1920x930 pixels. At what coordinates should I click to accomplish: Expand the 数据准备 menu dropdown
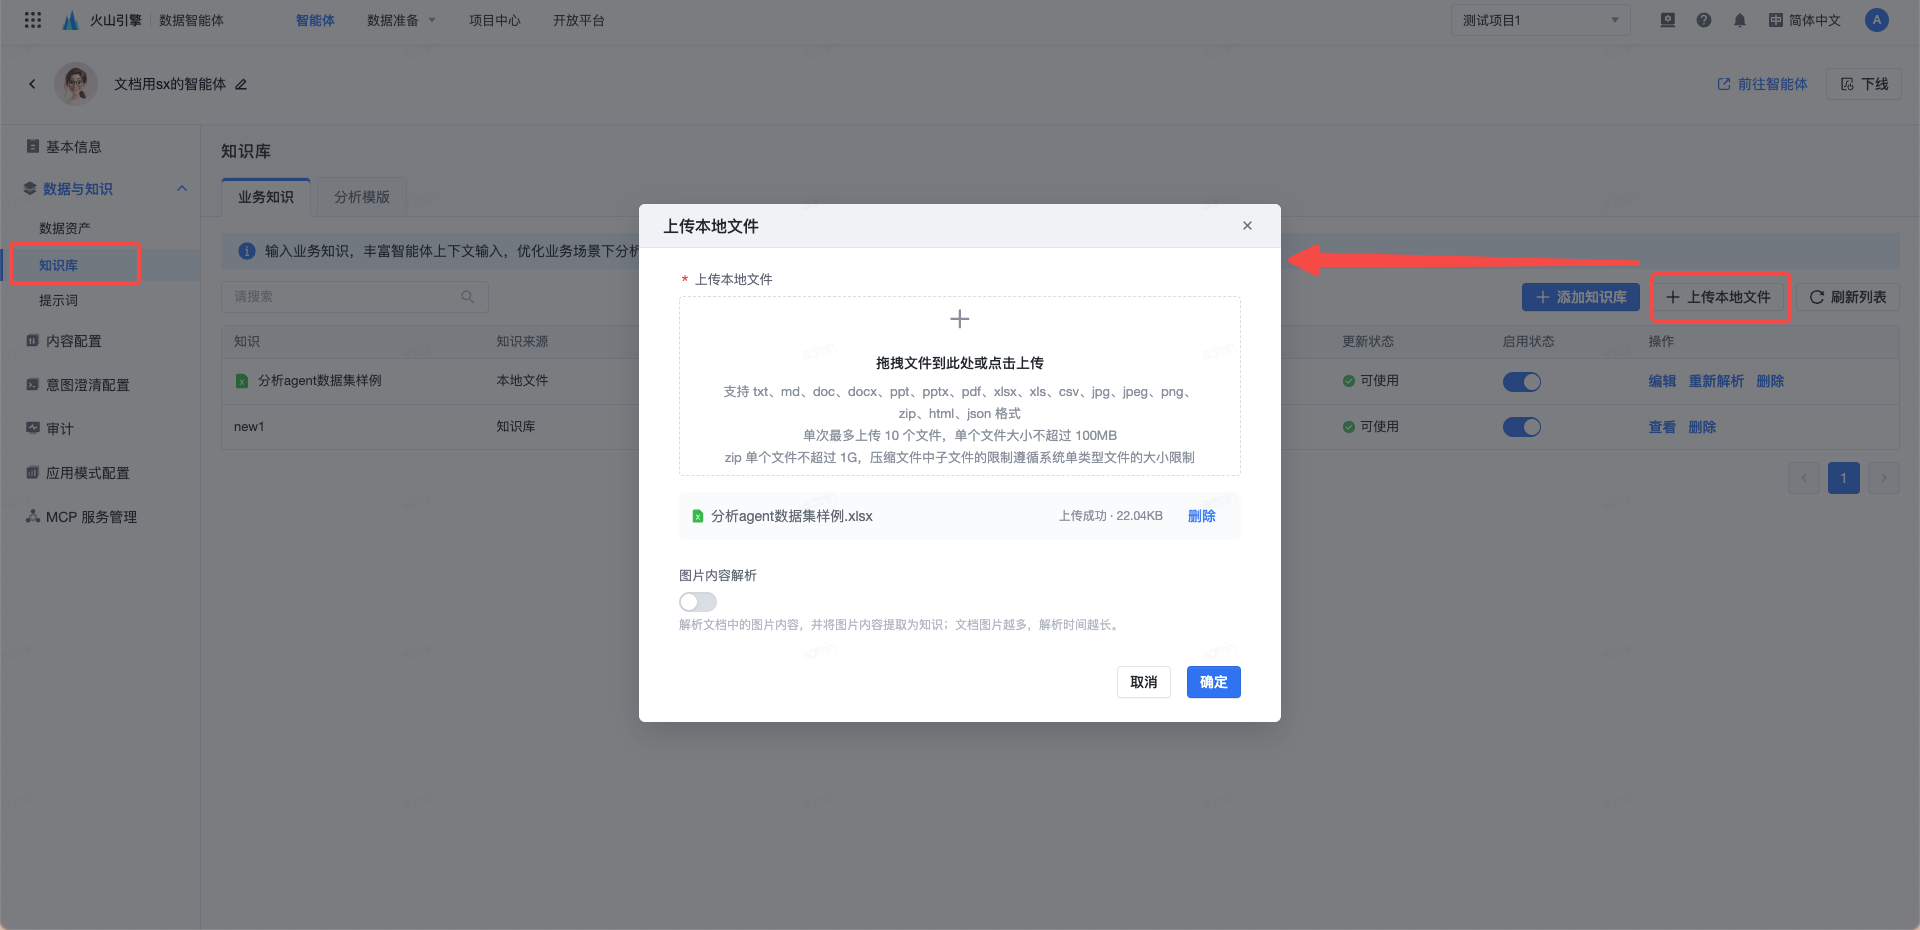401,20
